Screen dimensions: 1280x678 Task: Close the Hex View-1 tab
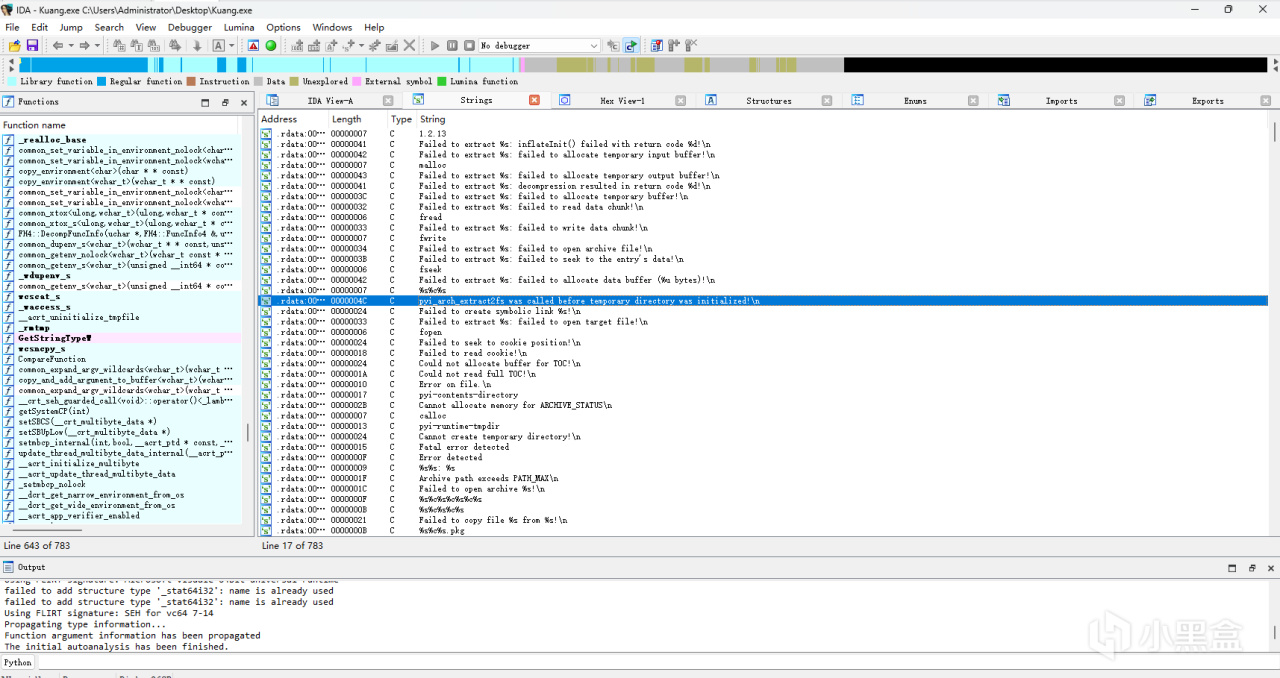[681, 101]
